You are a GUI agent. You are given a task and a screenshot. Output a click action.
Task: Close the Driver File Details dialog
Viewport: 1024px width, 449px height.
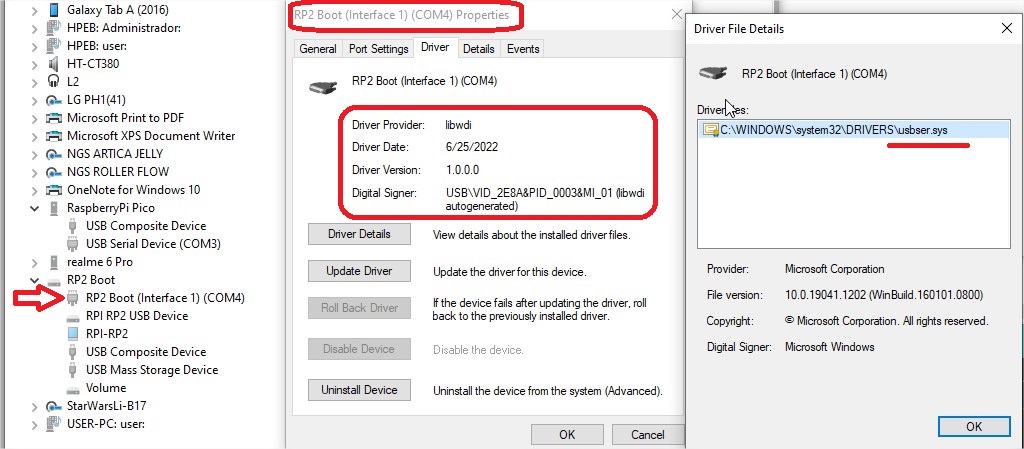point(1006,28)
